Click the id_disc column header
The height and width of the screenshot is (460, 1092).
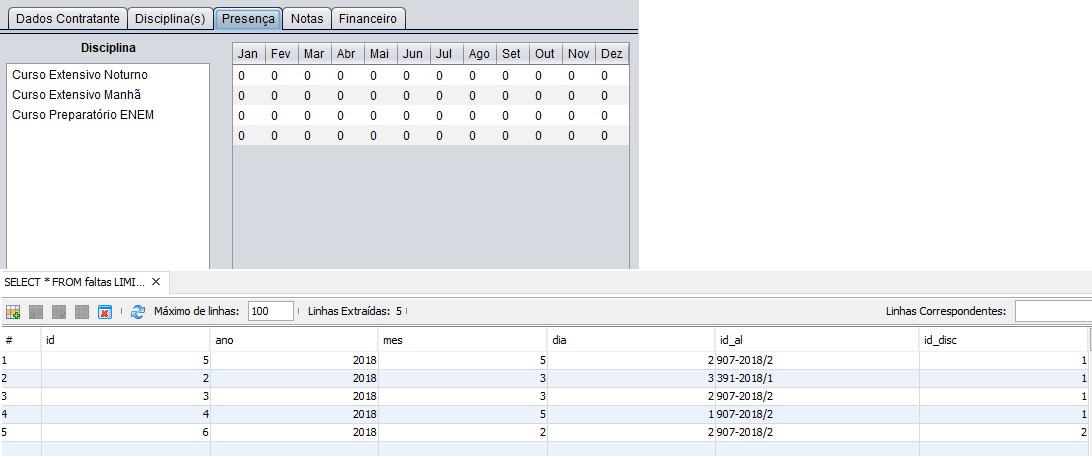coord(1003,340)
